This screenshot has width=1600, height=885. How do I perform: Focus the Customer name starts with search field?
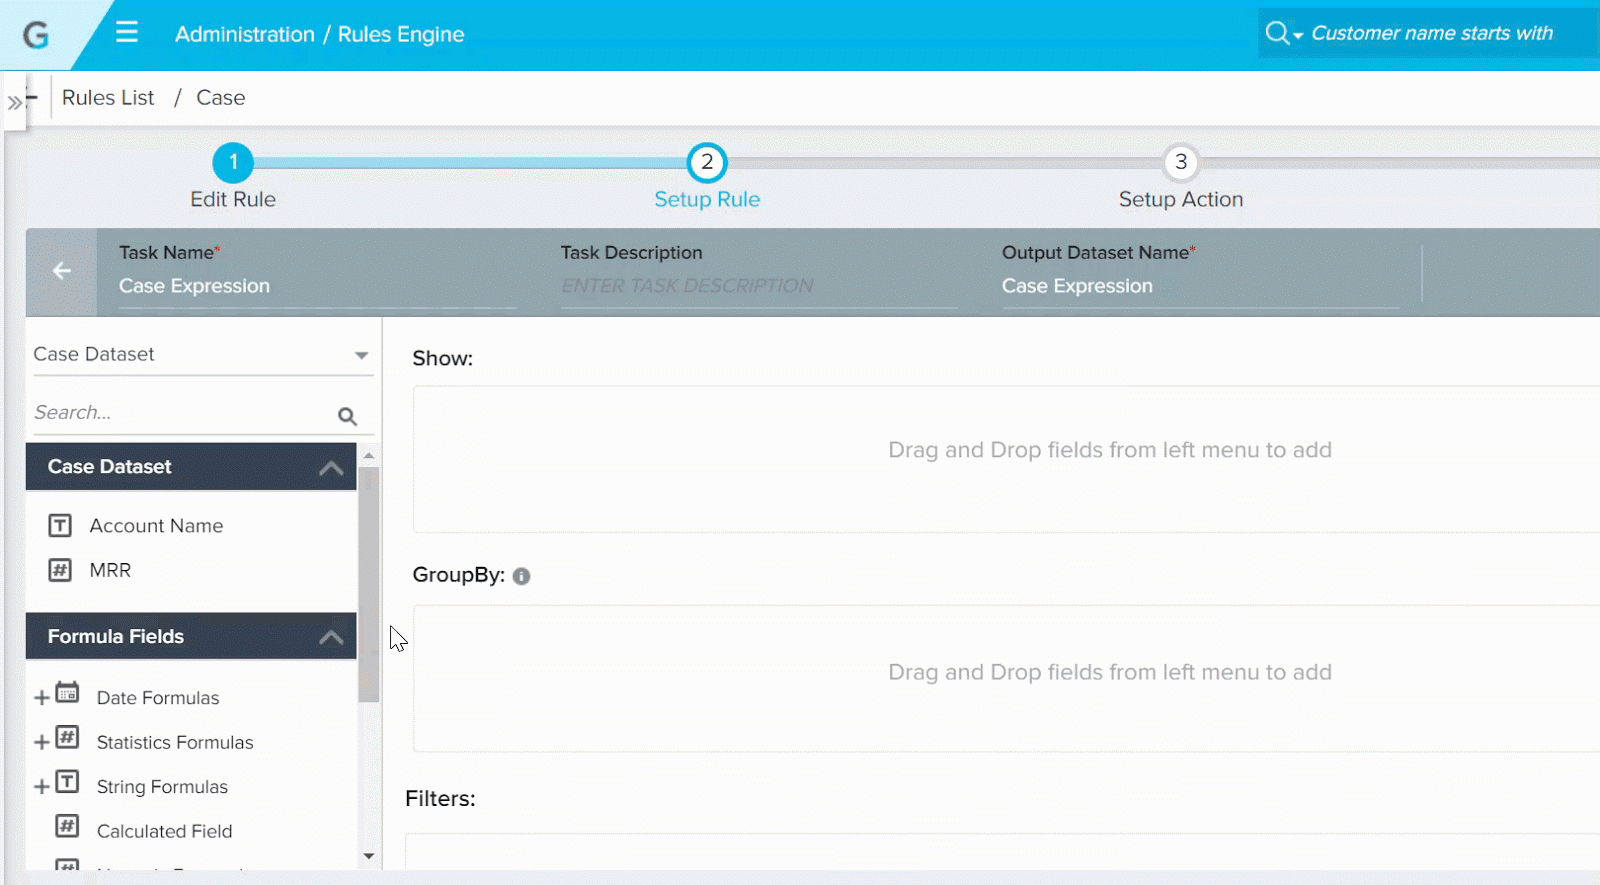tap(1432, 33)
